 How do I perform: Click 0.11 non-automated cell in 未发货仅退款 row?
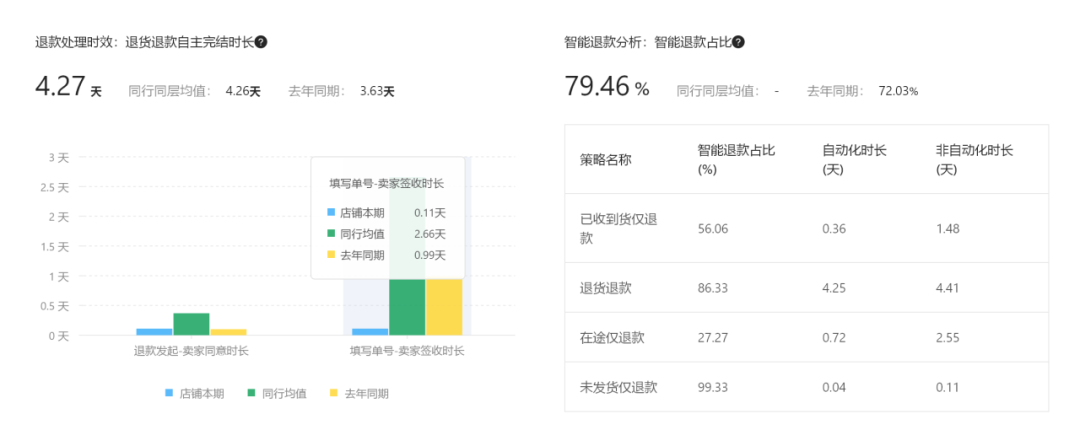[947, 387]
